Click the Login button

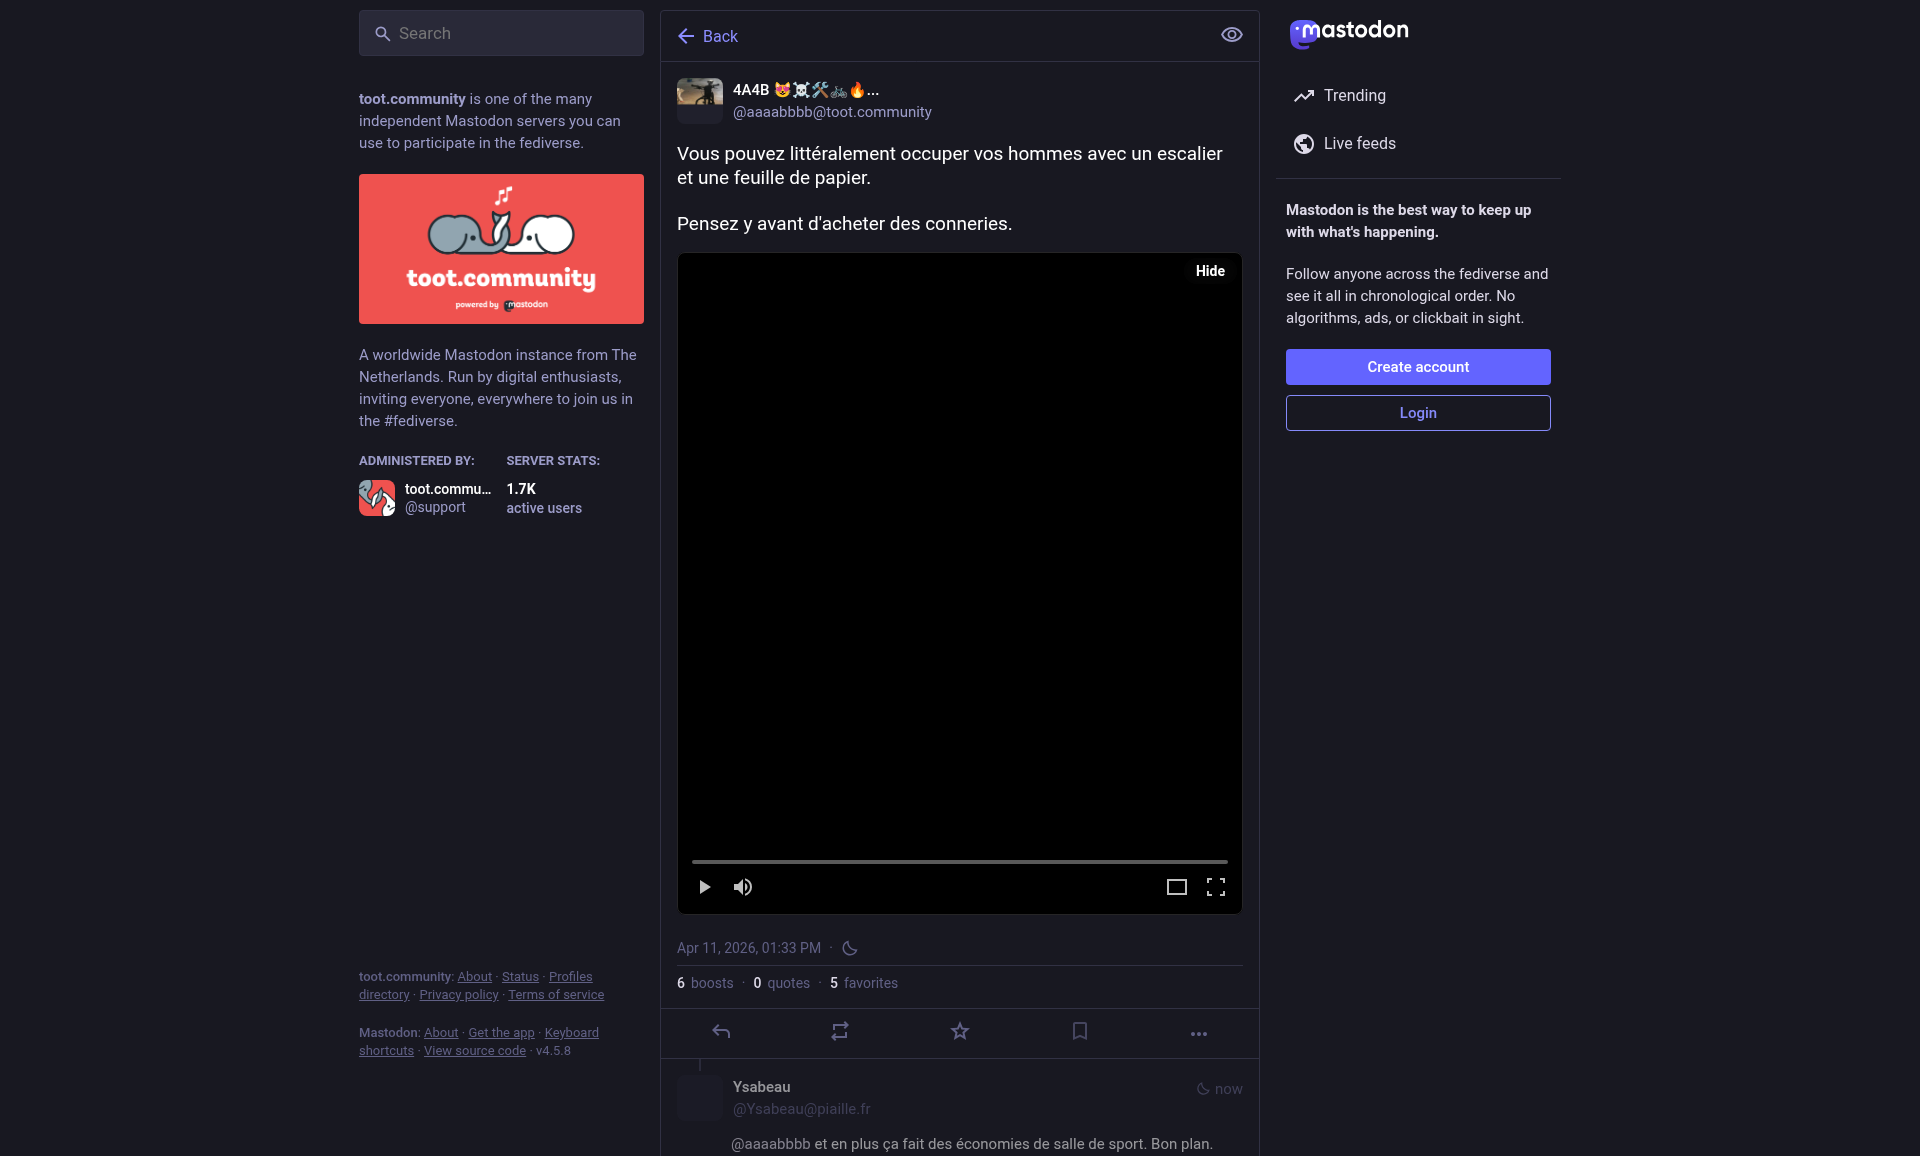point(1418,413)
